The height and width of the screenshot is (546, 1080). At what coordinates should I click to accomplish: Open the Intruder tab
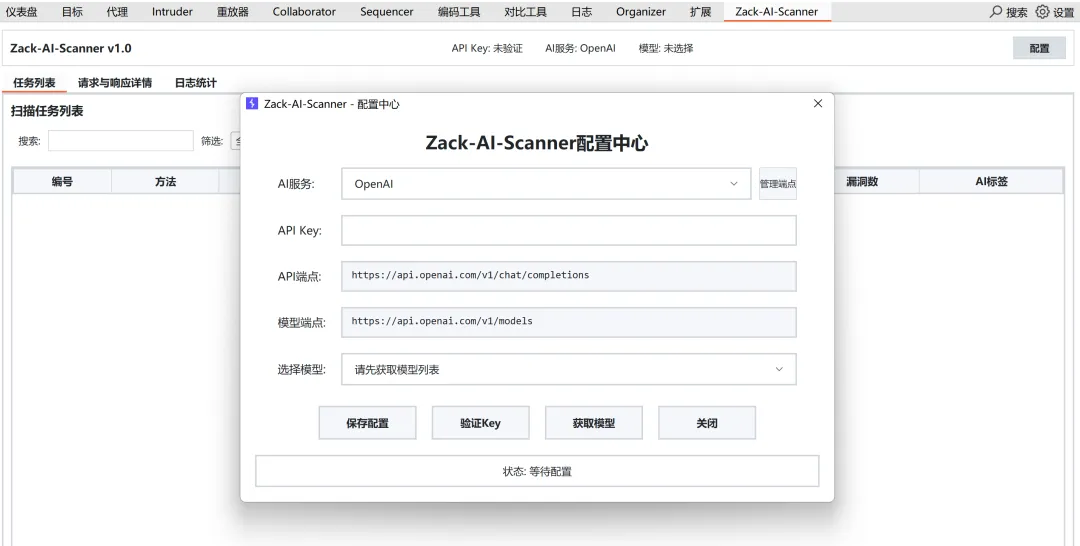pos(172,12)
